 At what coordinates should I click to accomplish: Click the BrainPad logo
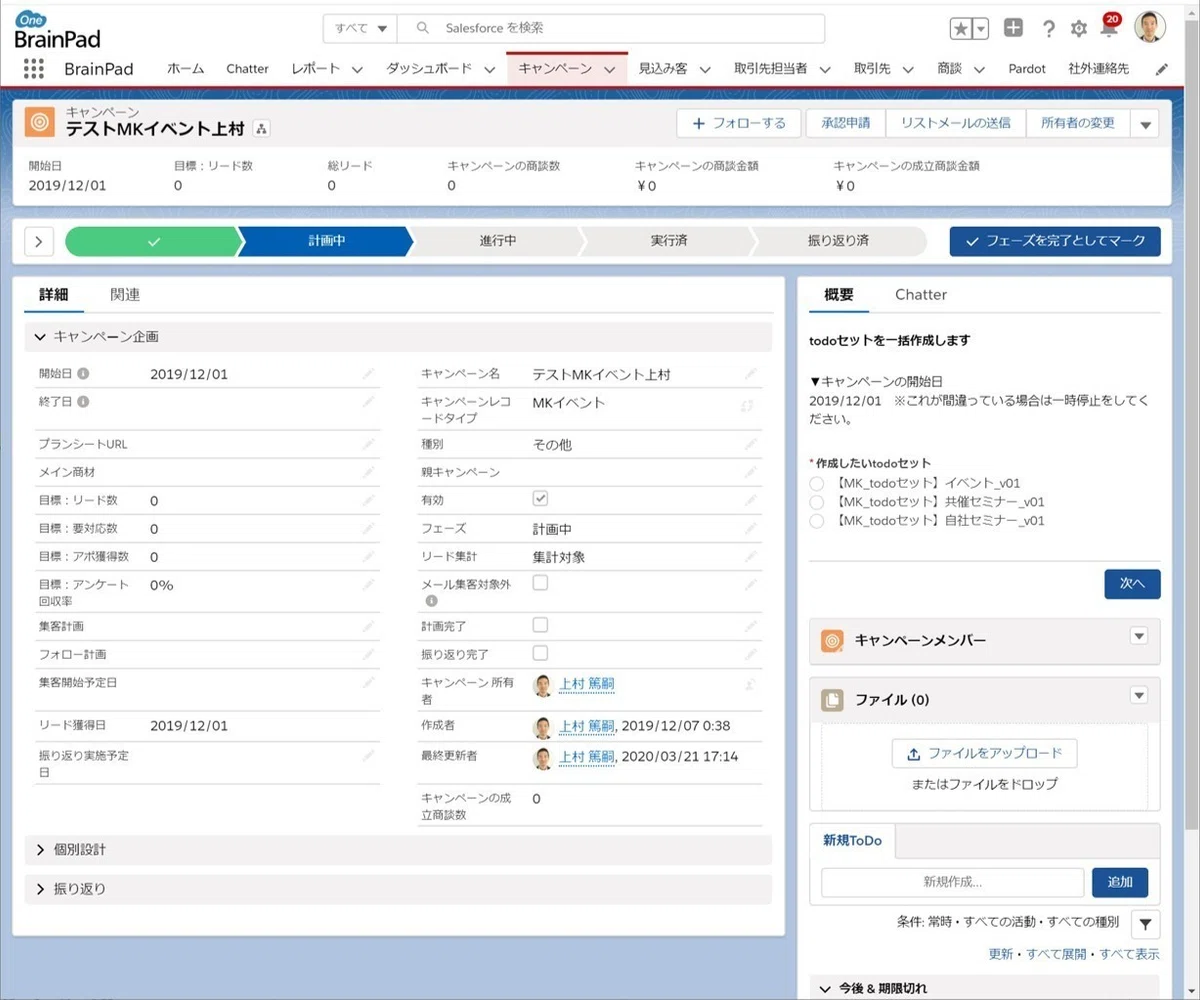pyautogui.click(x=57, y=30)
